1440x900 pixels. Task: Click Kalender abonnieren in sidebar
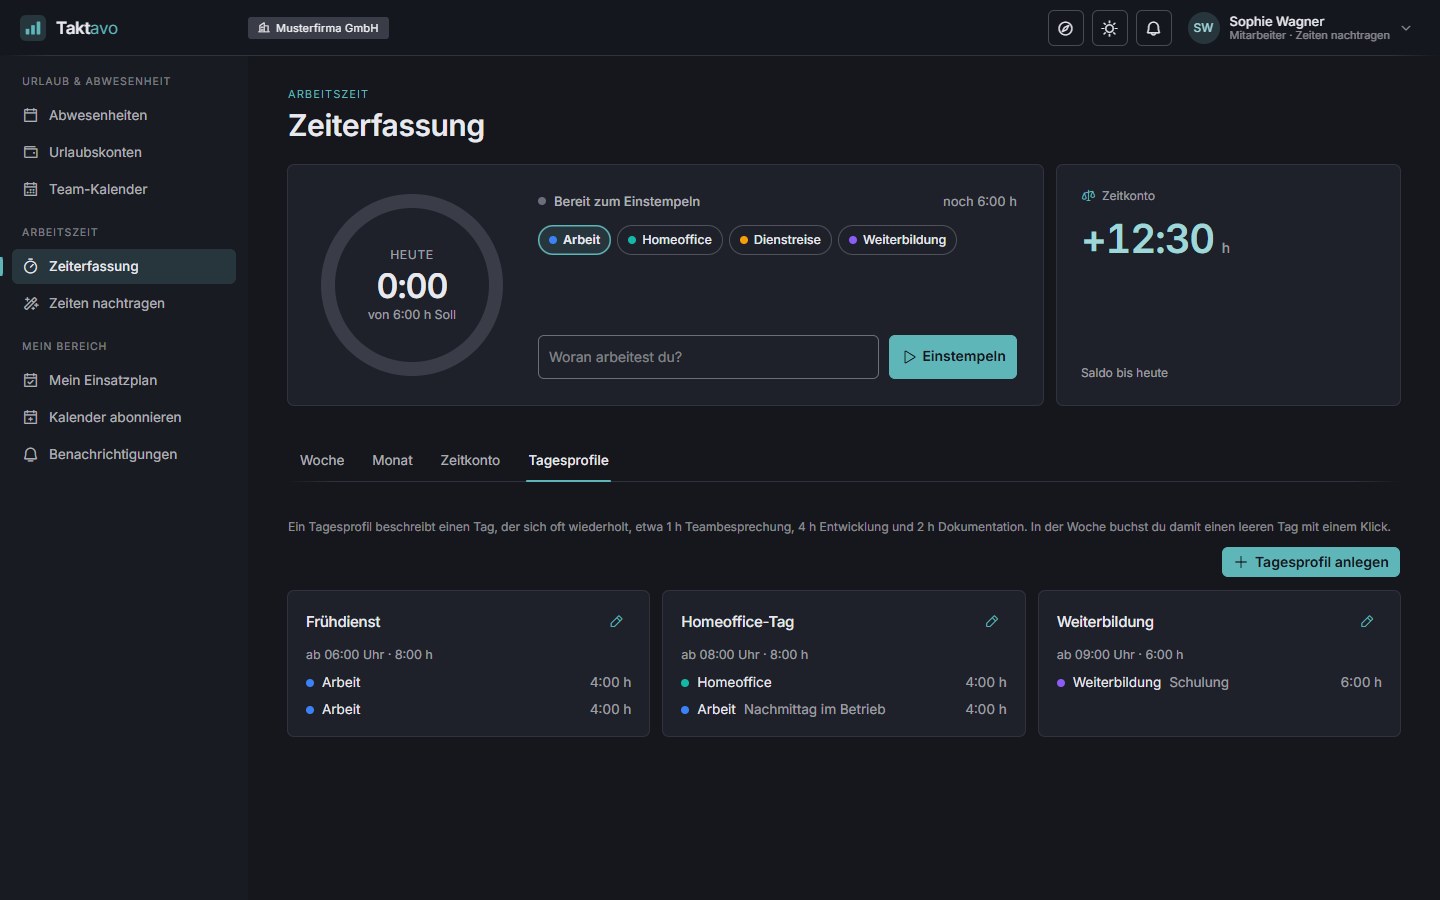coord(124,417)
